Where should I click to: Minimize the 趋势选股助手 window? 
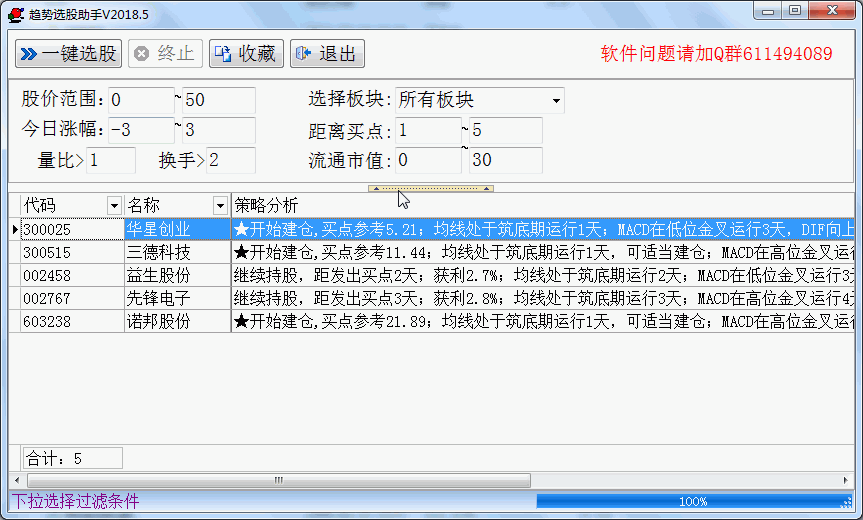[x=768, y=11]
